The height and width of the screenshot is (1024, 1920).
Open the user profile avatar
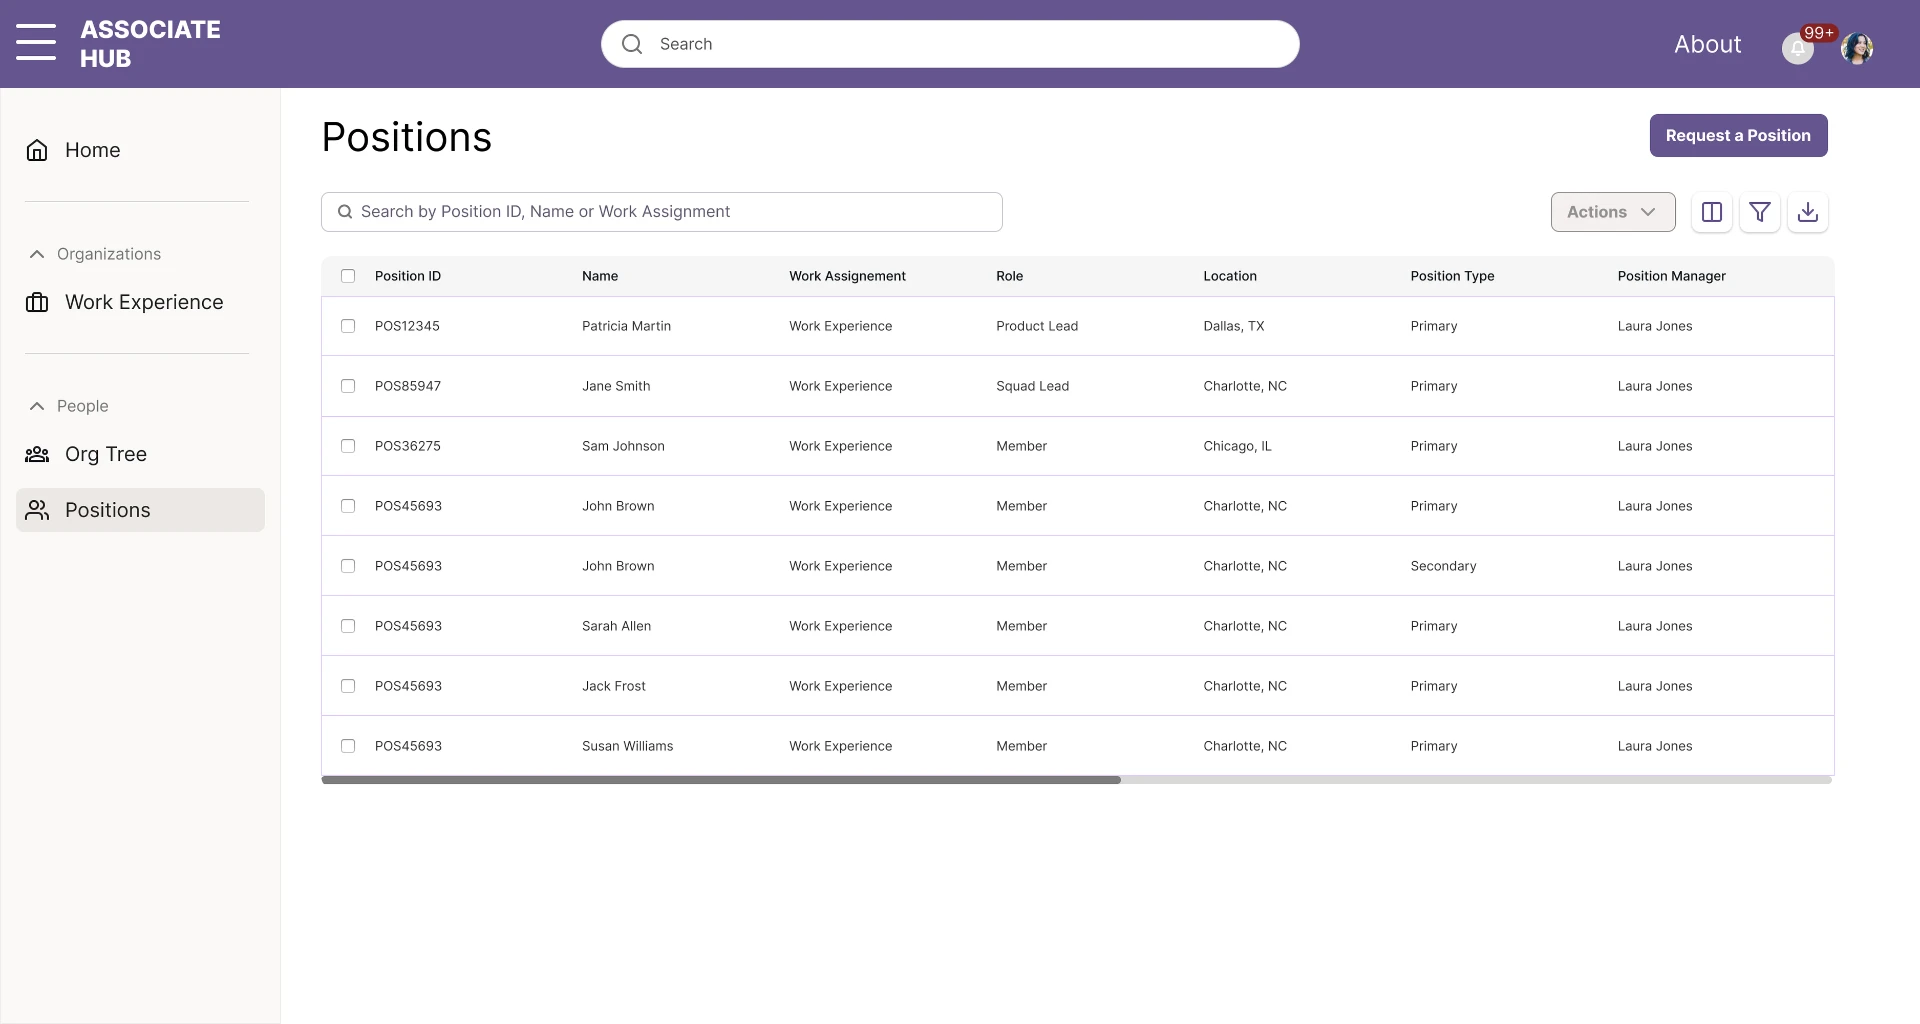click(1857, 48)
